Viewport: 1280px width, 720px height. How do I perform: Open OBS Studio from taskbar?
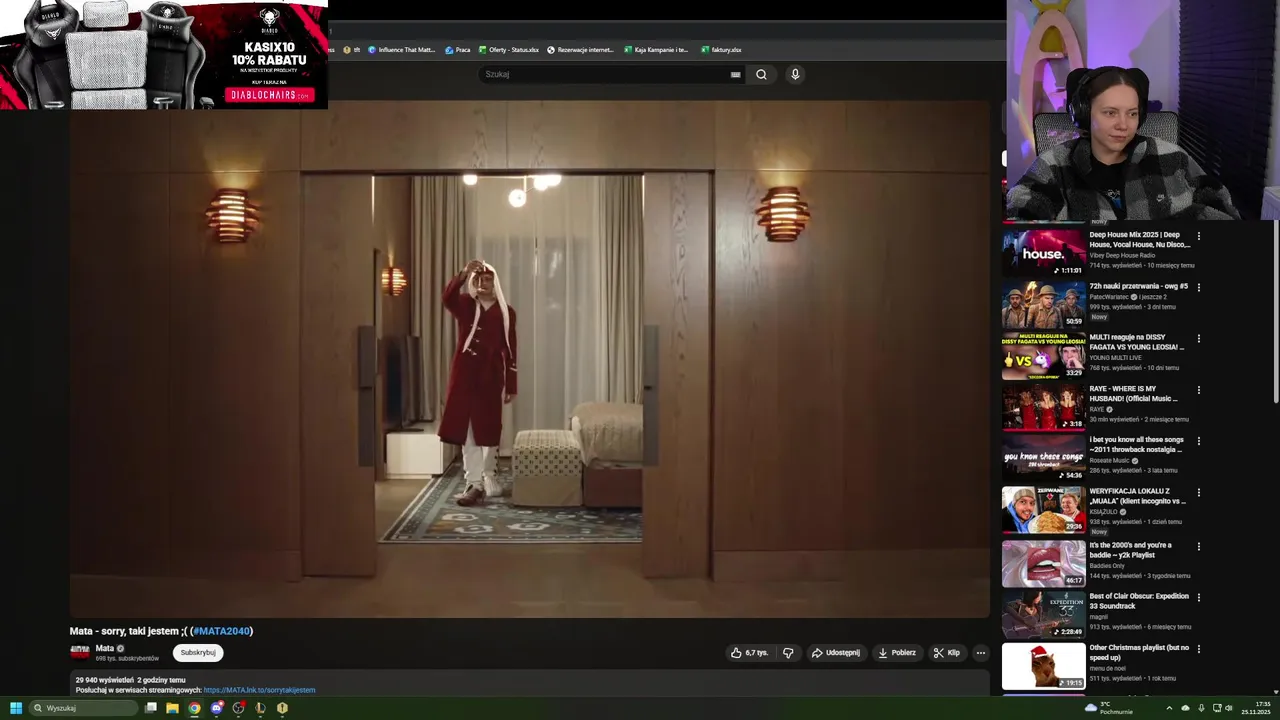click(x=238, y=708)
